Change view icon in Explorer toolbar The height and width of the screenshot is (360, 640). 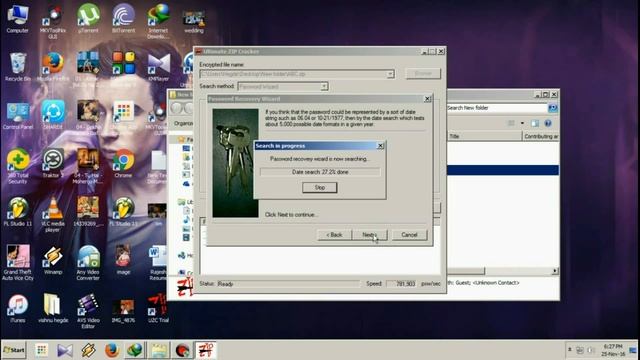[511, 123]
